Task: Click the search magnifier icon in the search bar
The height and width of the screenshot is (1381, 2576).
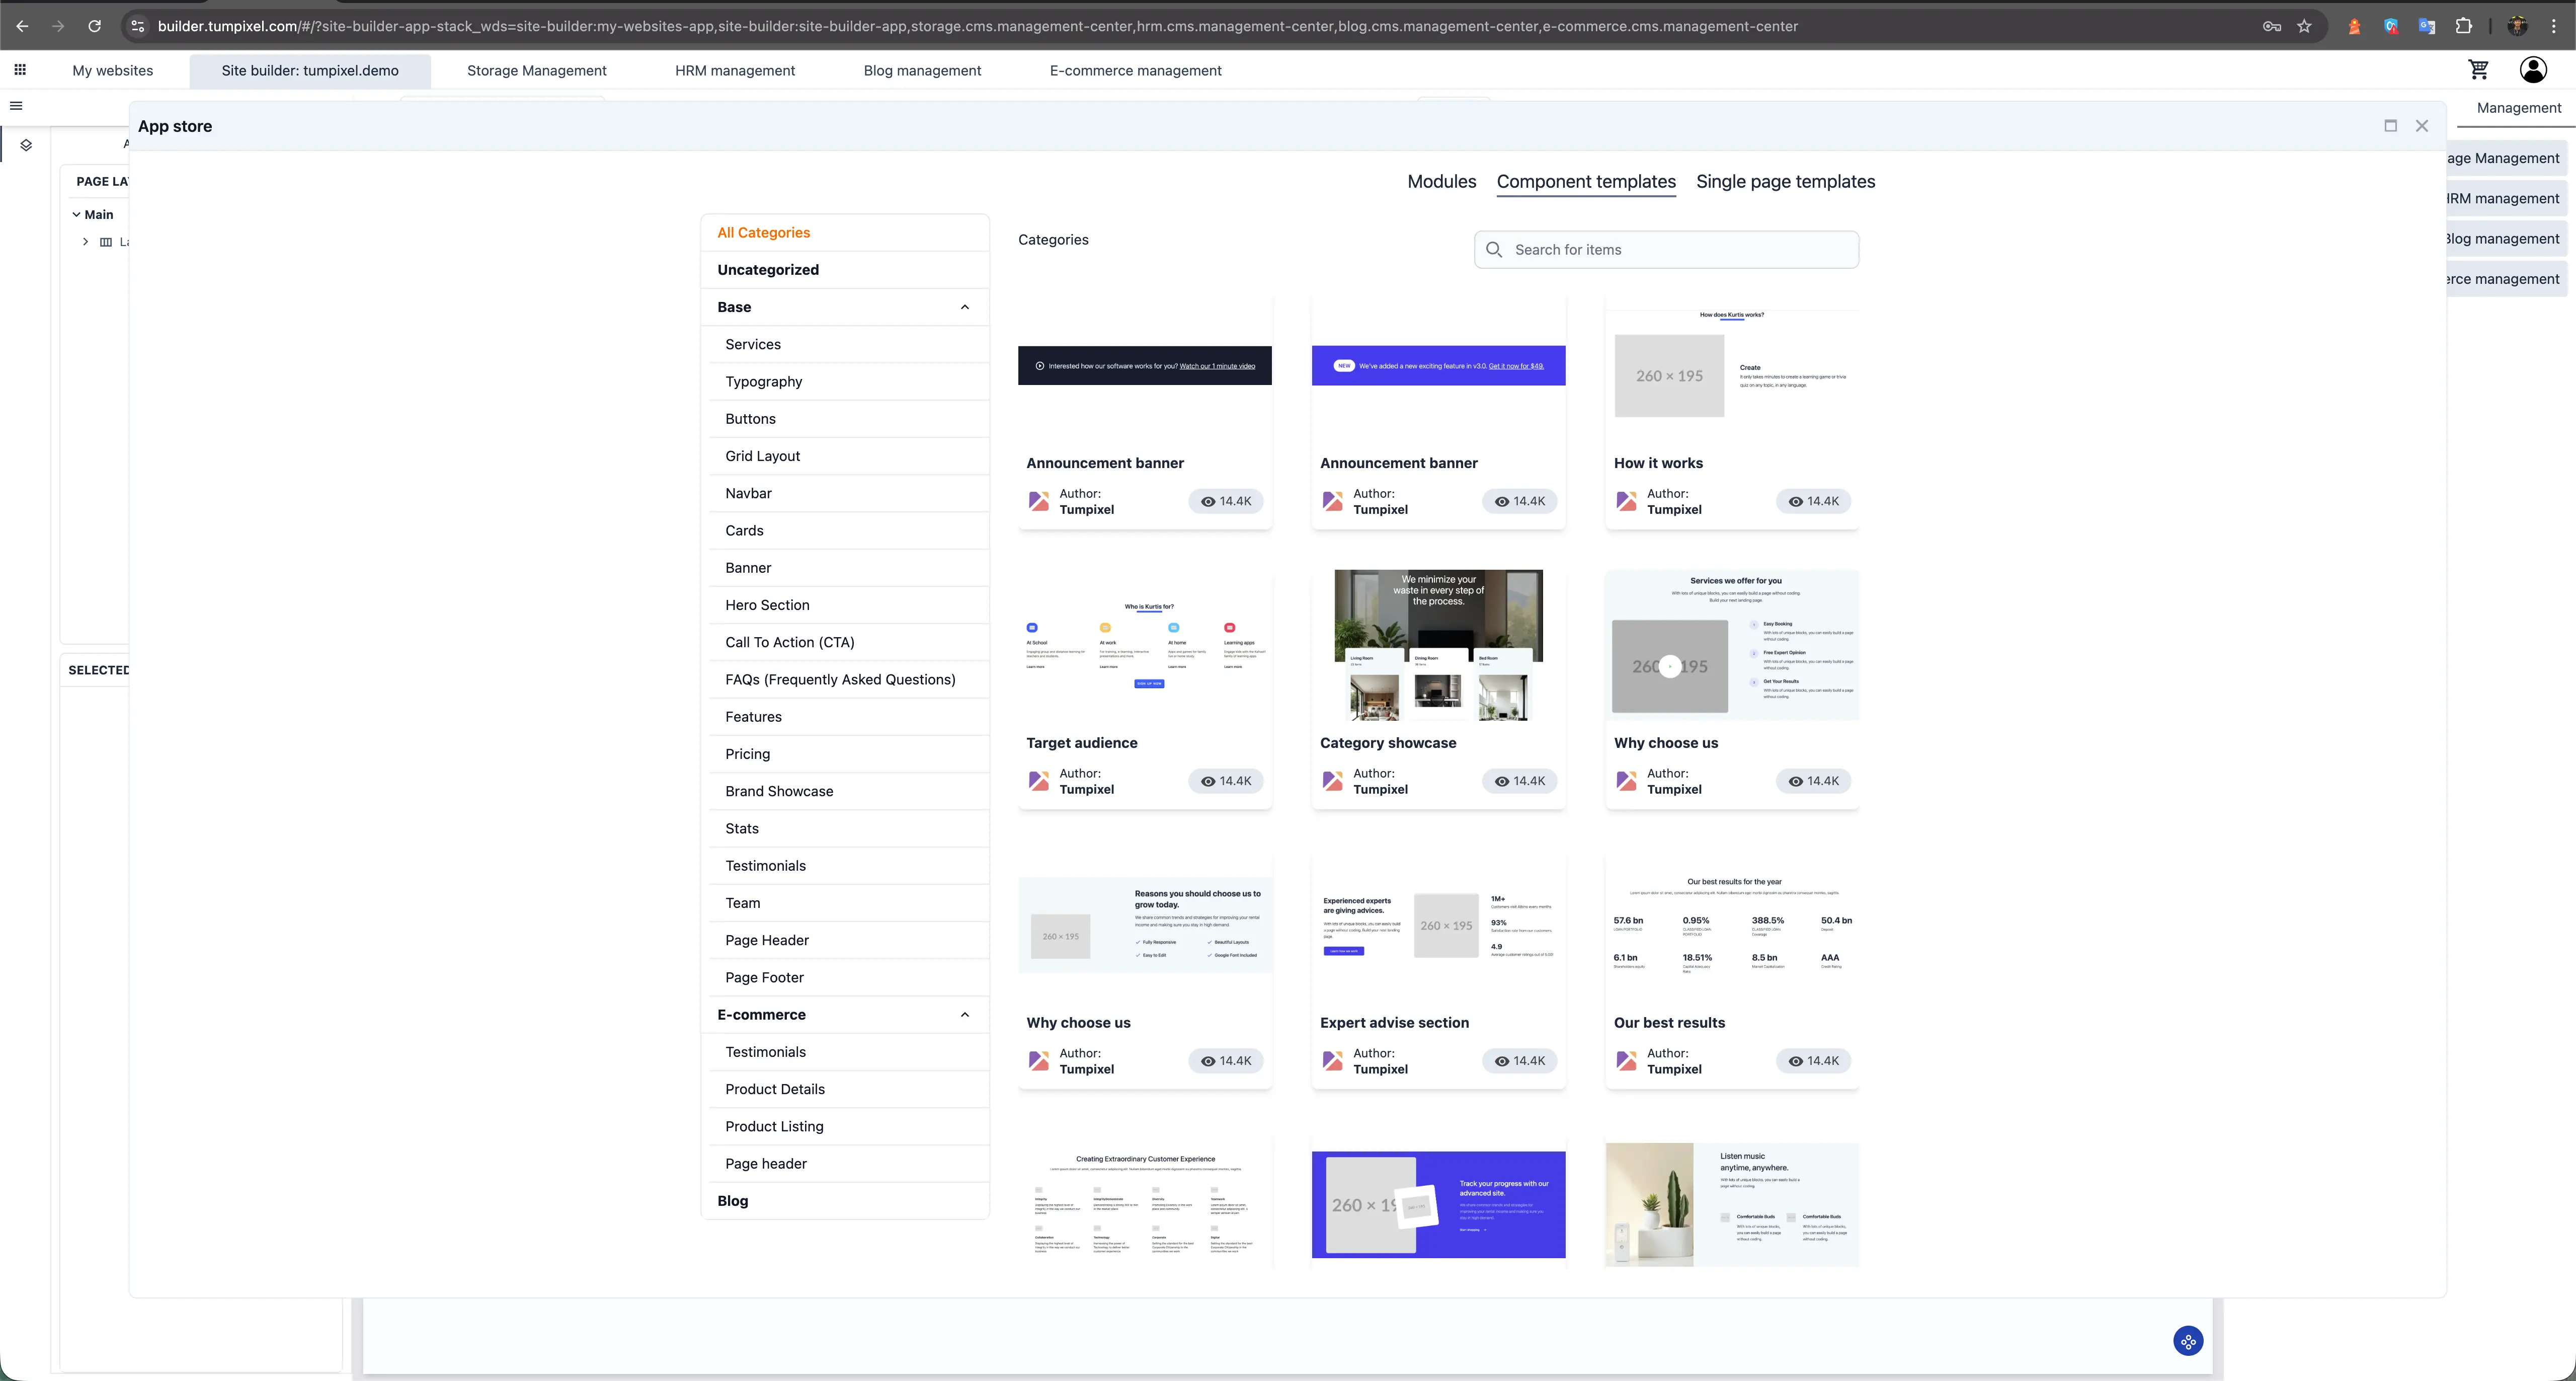Action: [x=1495, y=249]
